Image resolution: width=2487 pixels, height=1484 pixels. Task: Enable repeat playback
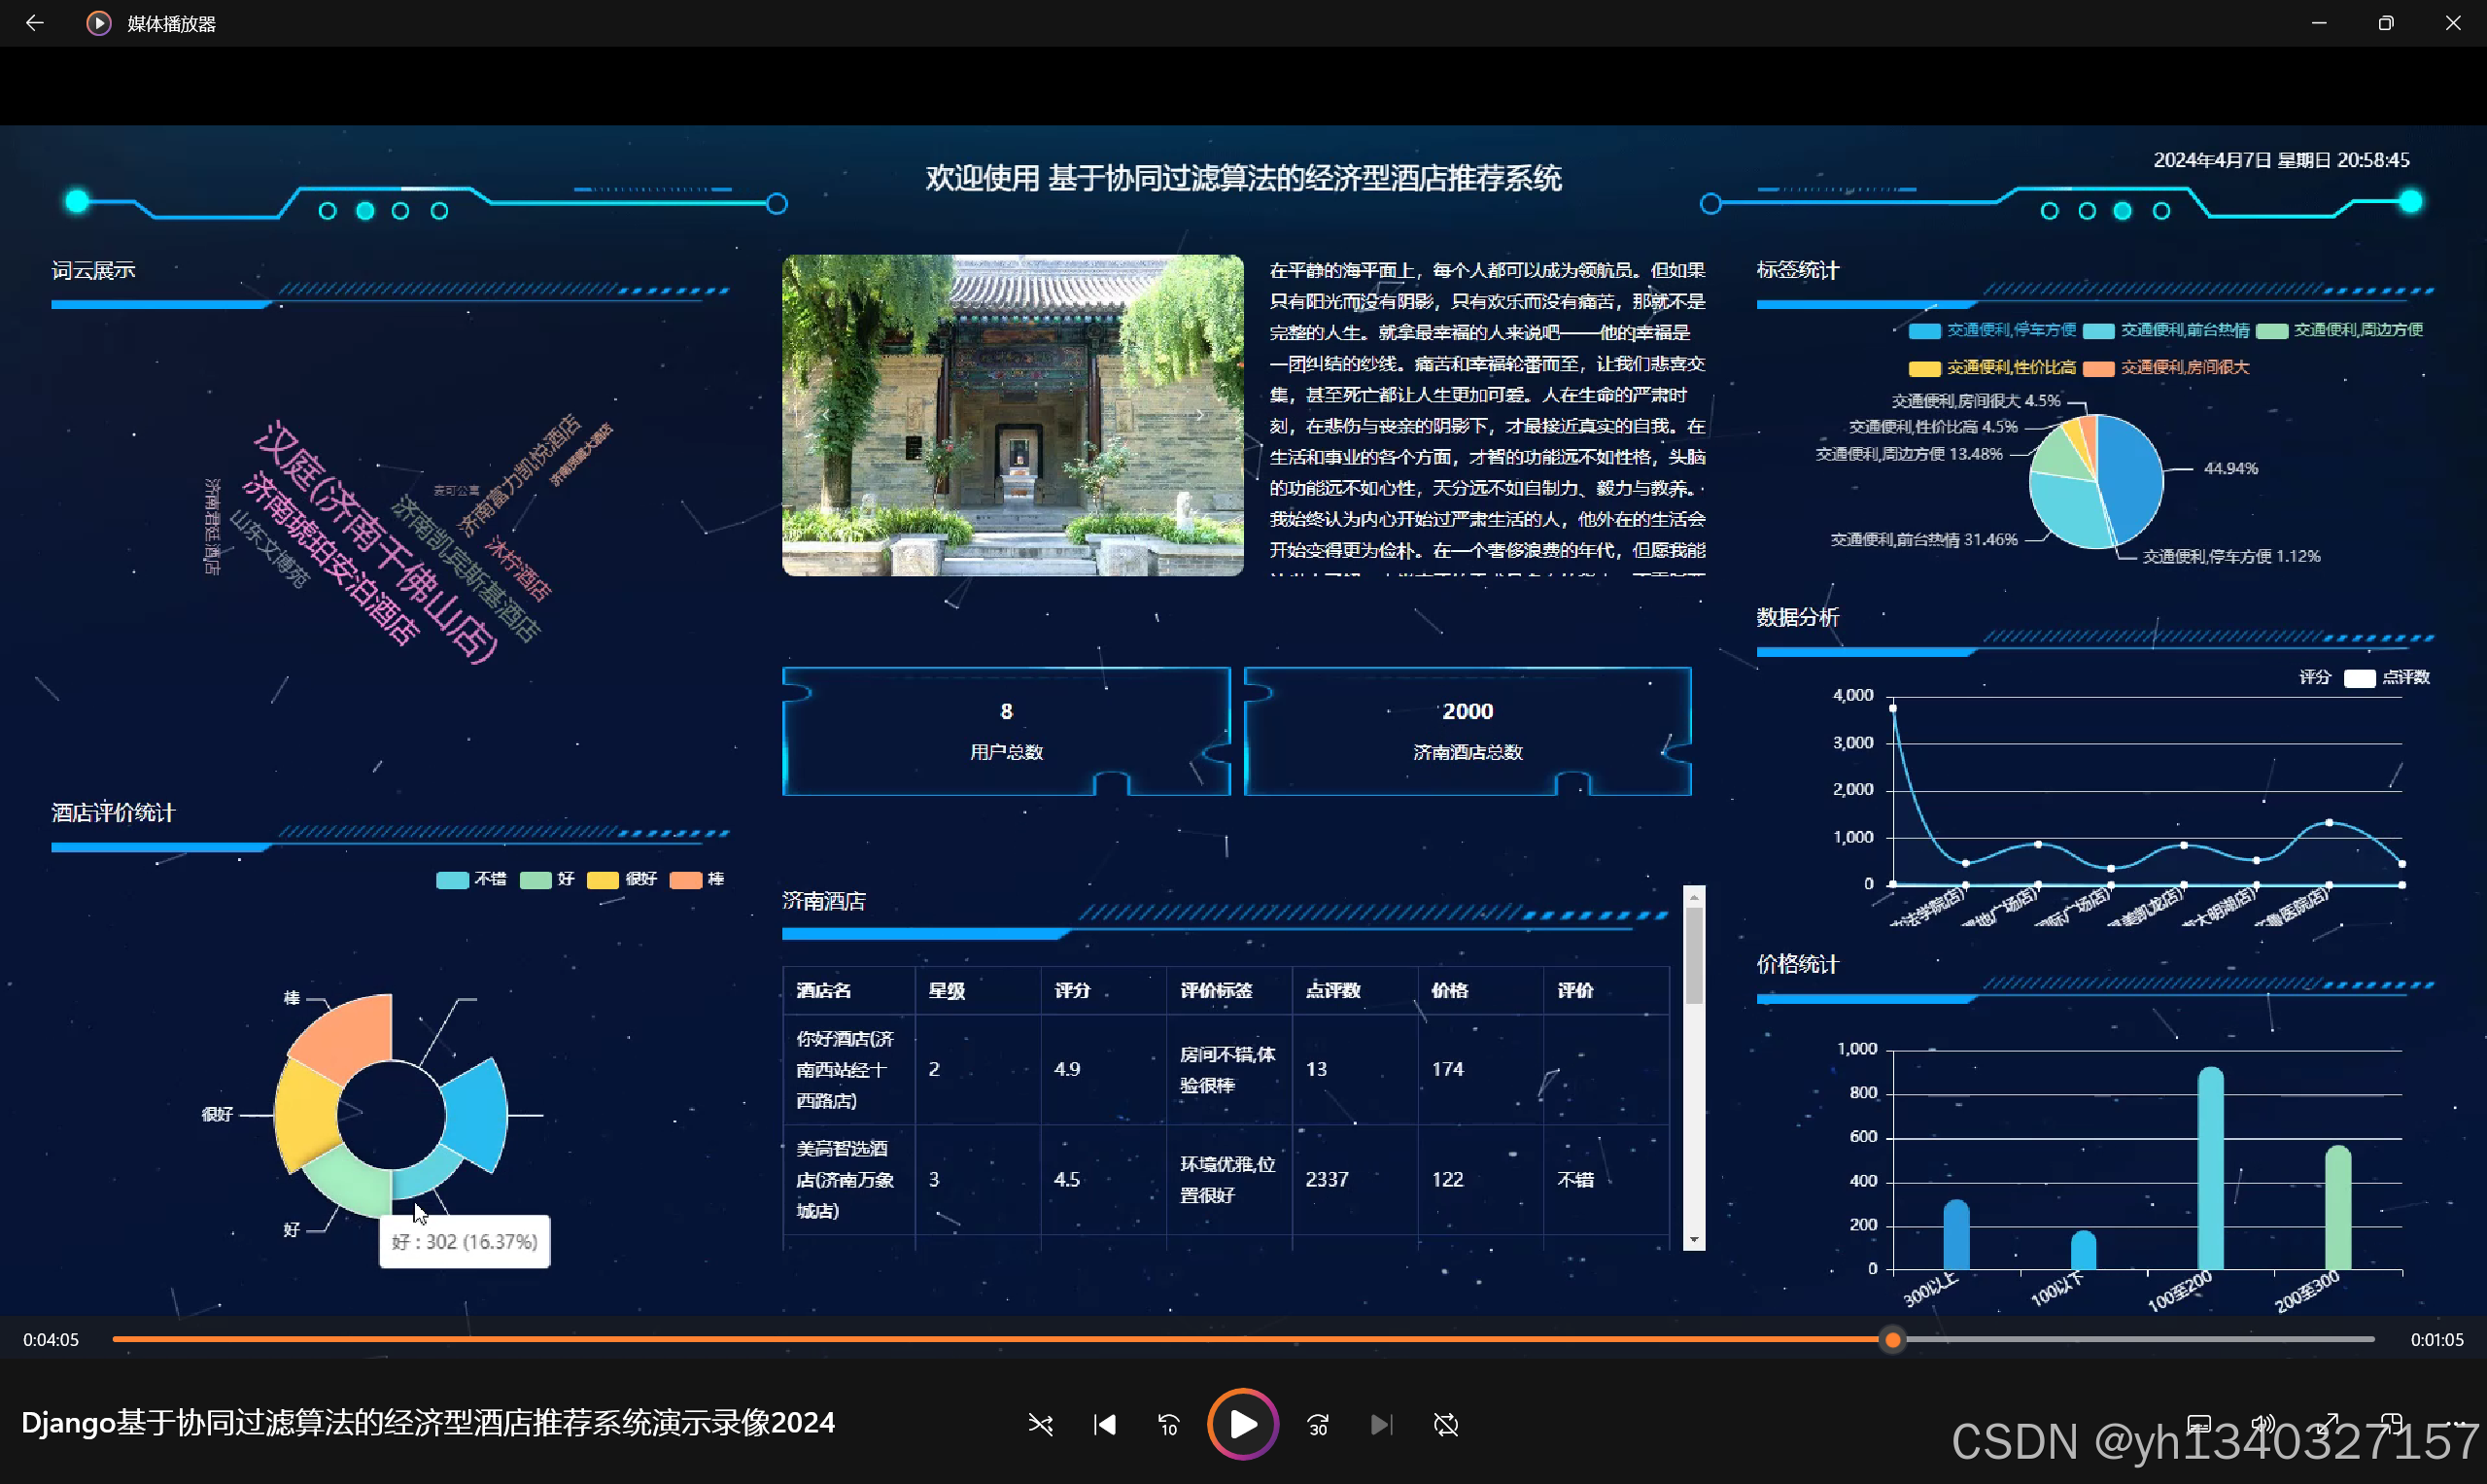pyautogui.click(x=1446, y=1424)
